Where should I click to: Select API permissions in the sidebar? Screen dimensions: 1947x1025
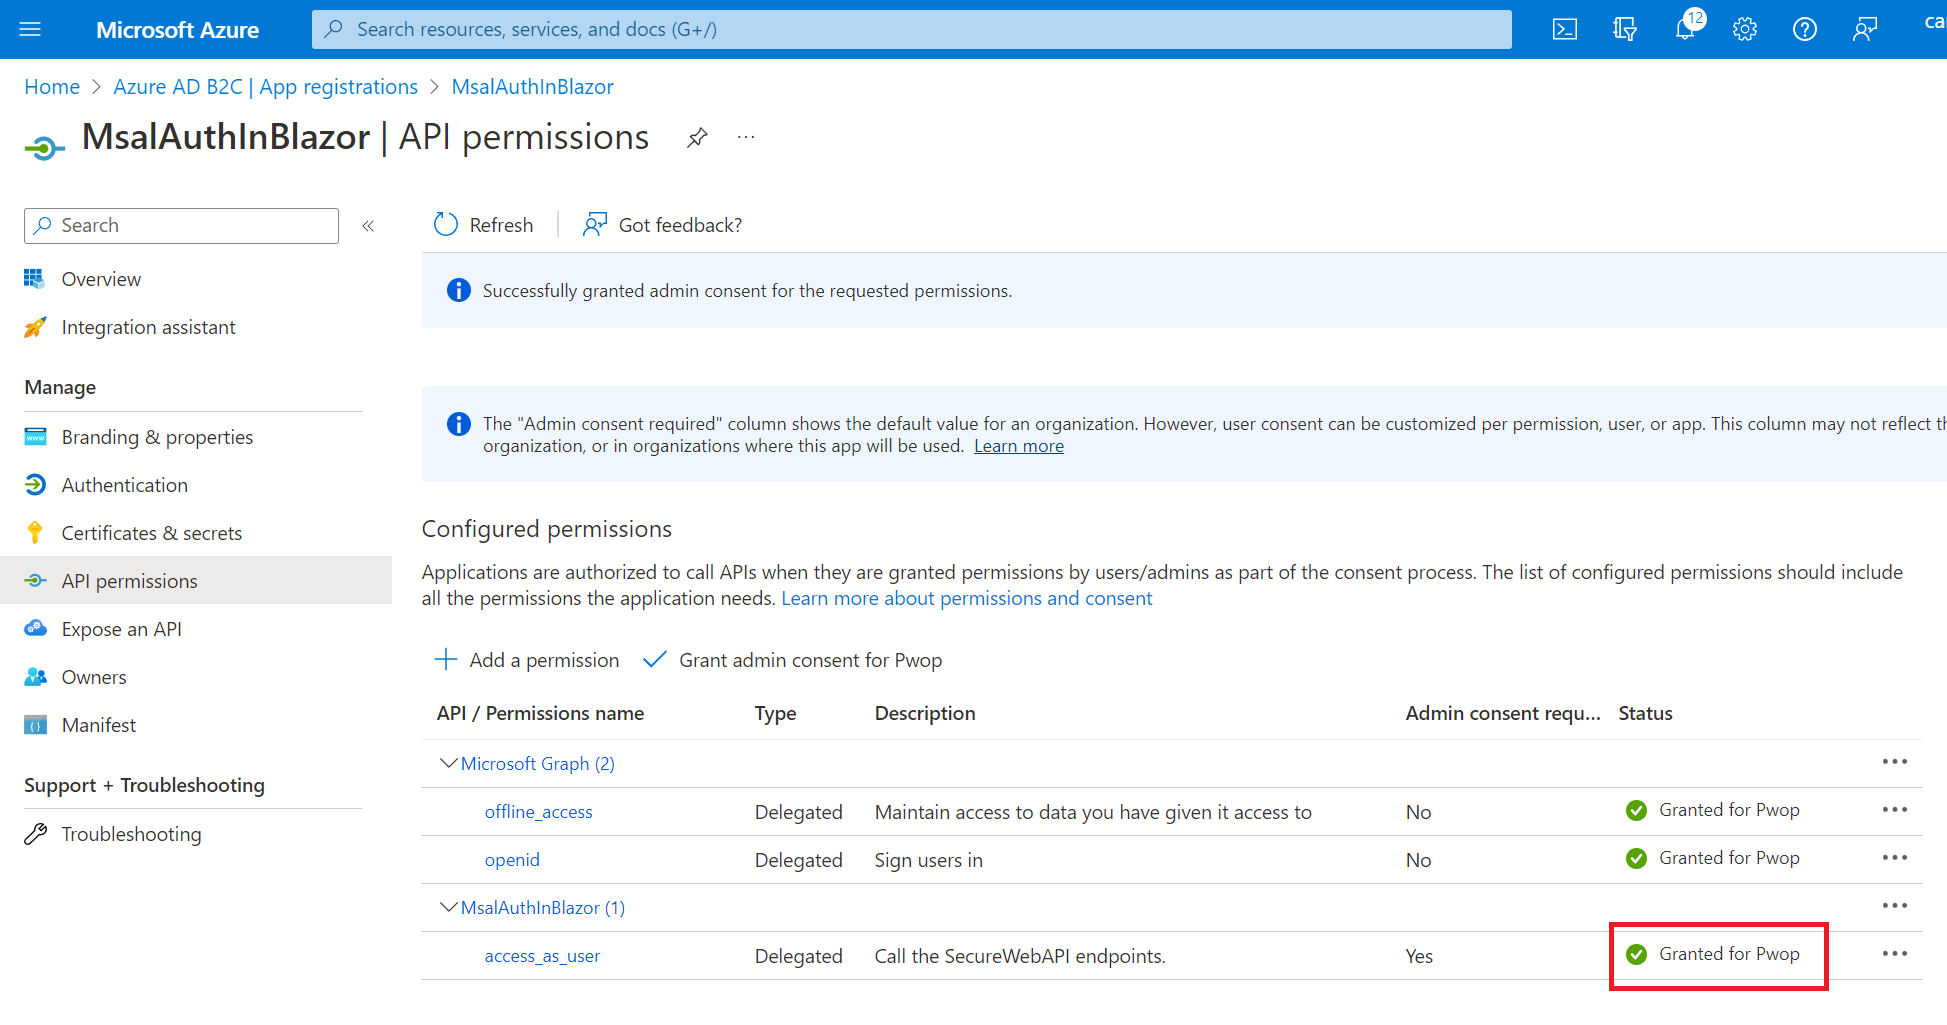(129, 581)
